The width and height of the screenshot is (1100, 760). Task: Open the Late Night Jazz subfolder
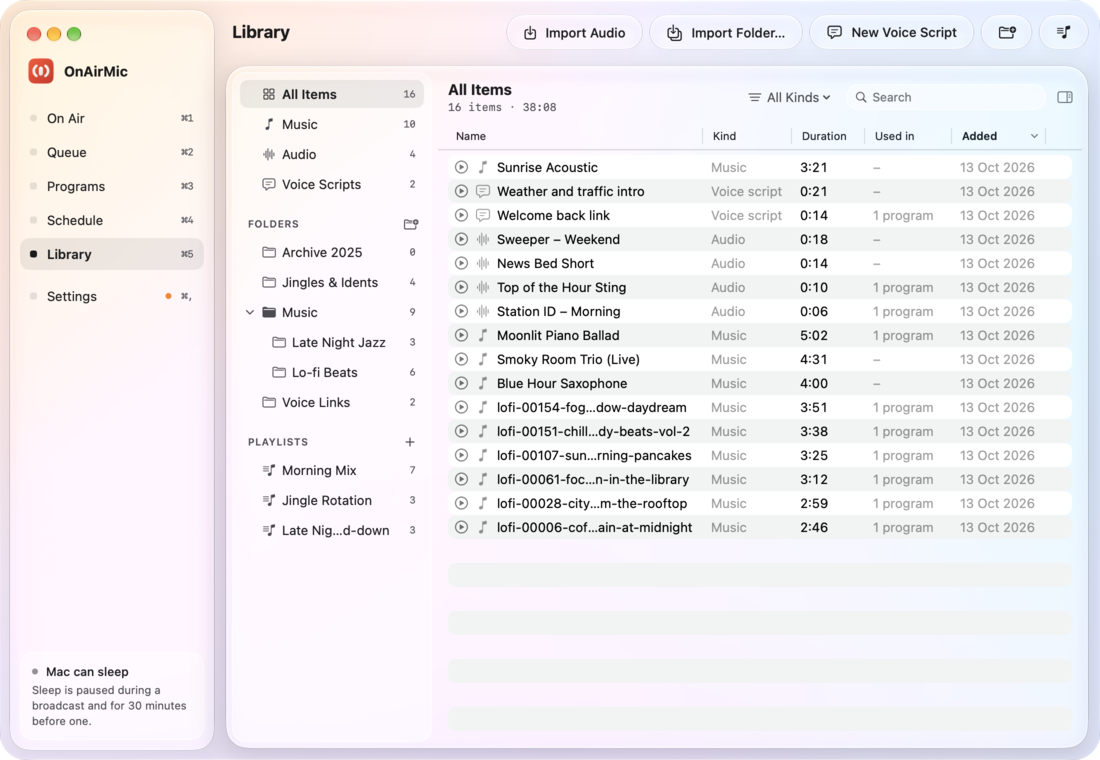pyautogui.click(x=332, y=342)
